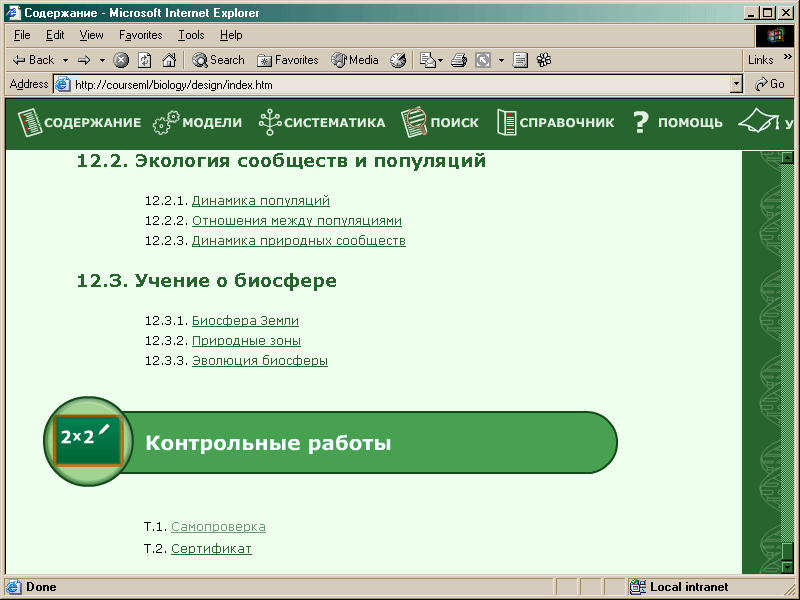This screenshot has width=800, height=600.
Task: Click the Refresh page icon
Action: coord(145,60)
